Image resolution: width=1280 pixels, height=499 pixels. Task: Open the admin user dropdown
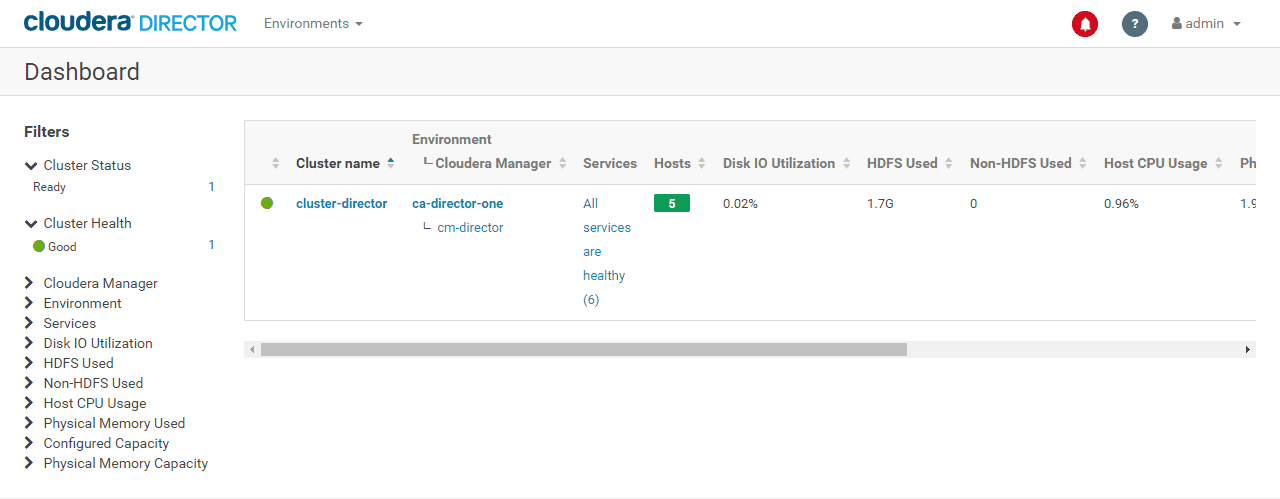pyautogui.click(x=1206, y=23)
